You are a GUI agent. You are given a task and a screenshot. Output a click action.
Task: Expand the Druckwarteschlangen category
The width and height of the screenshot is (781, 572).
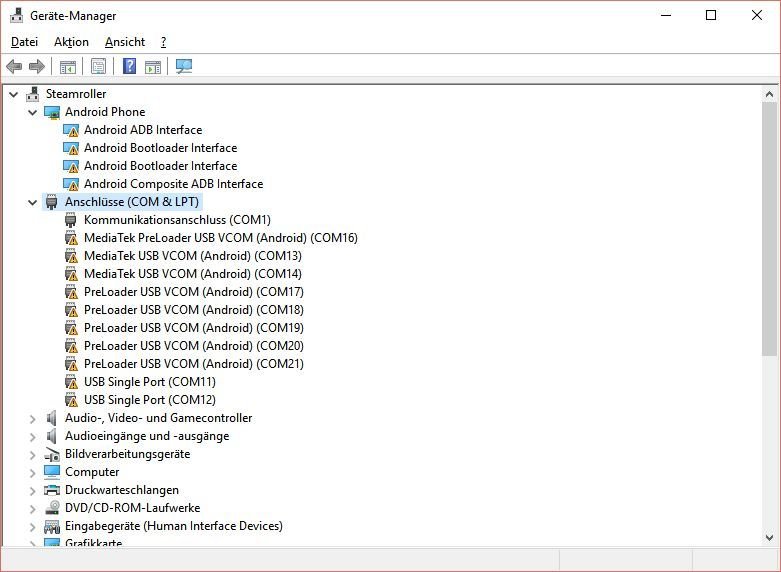tap(32, 490)
